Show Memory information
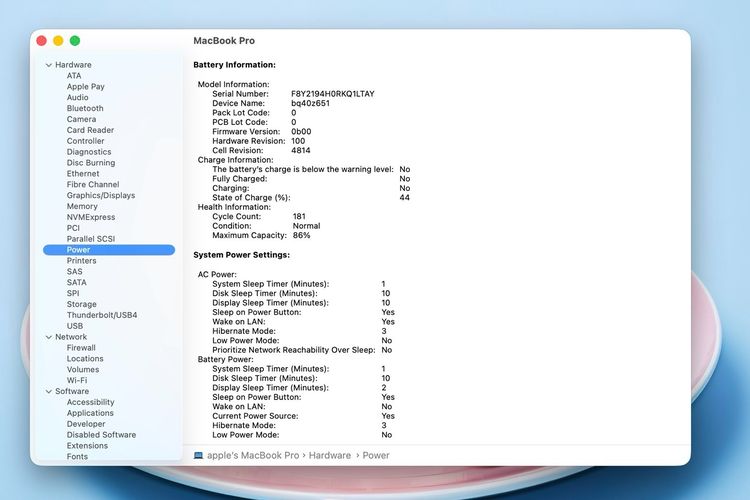This screenshot has width=750, height=500. 82,206
